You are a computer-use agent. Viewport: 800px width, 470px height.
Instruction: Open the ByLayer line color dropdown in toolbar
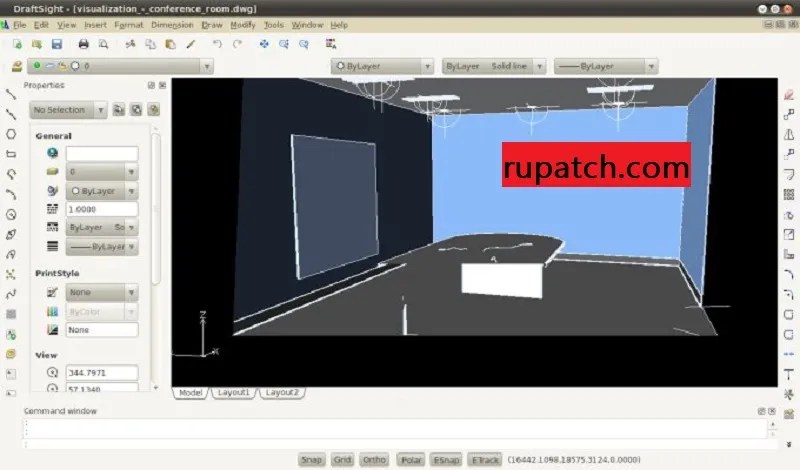pyautogui.click(x=382, y=66)
